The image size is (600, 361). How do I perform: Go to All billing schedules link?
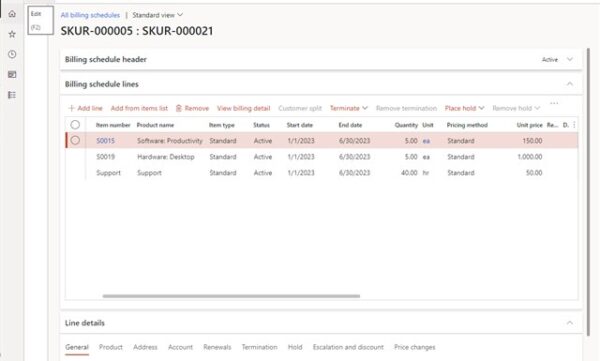90,15
